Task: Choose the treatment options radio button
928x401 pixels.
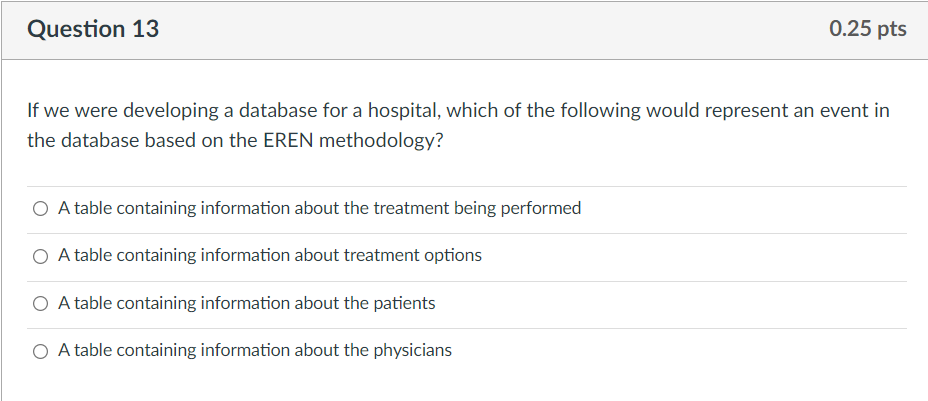Action: 40,256
